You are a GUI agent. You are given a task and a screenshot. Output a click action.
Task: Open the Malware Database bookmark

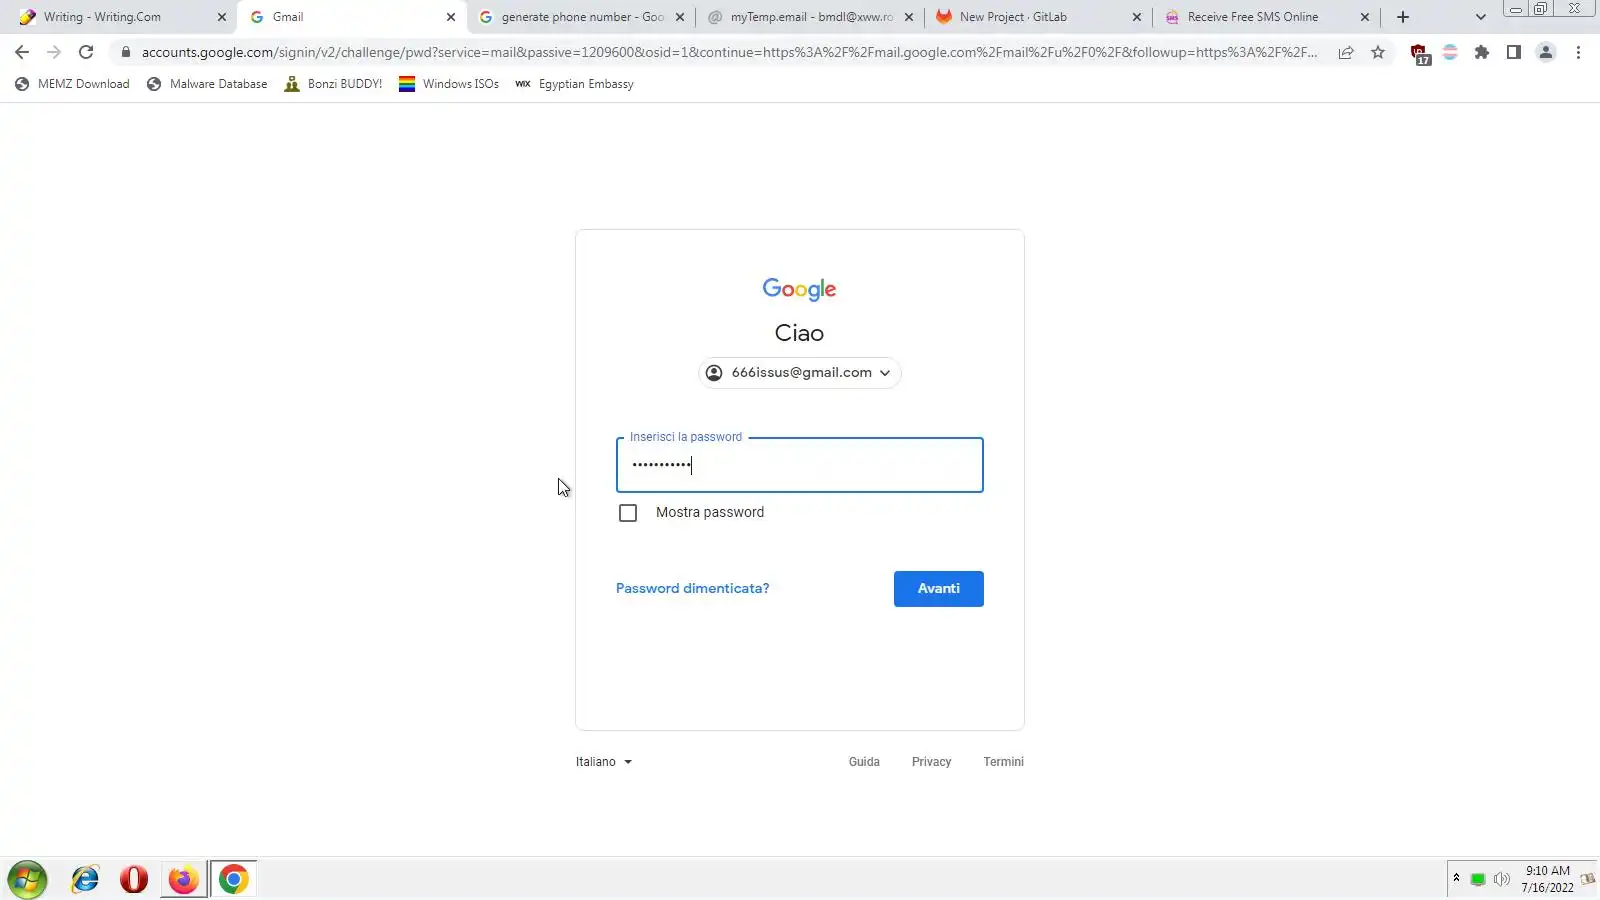207,84
